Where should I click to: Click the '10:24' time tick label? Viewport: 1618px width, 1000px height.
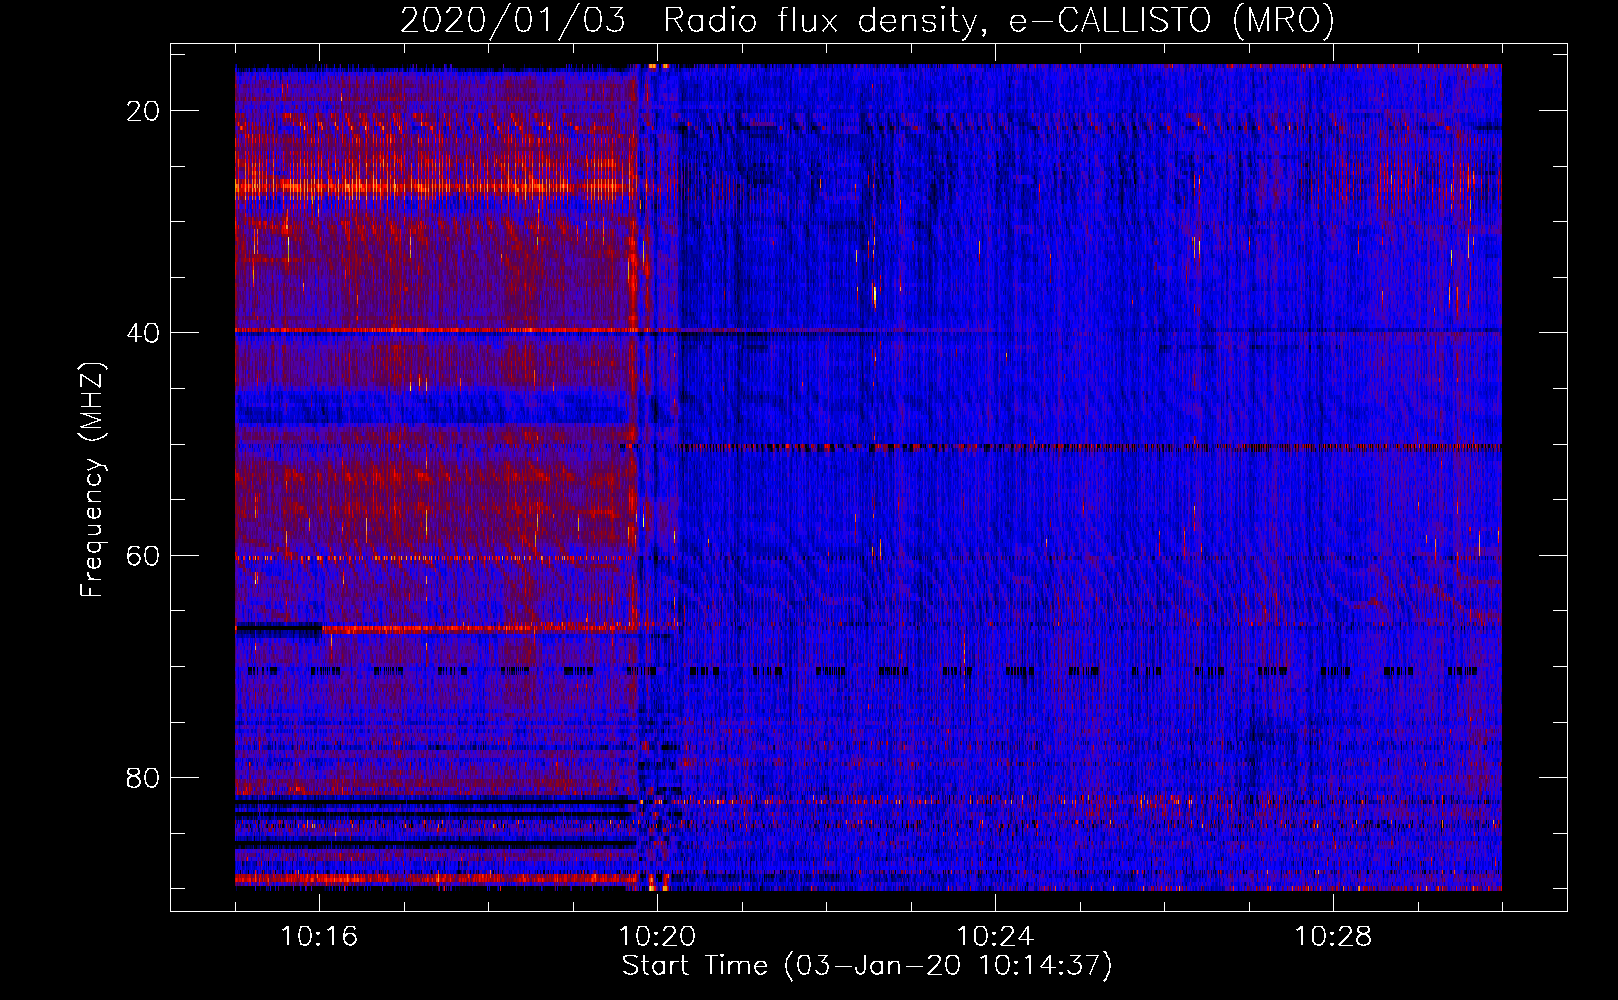pos(995,937)
